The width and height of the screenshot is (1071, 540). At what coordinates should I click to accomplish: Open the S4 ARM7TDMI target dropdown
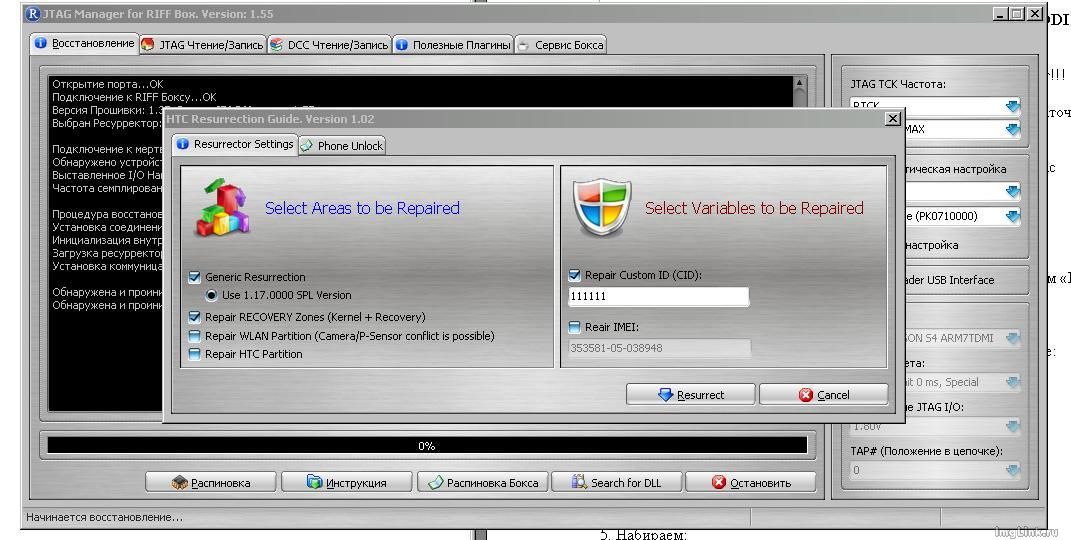[1012, 338]
